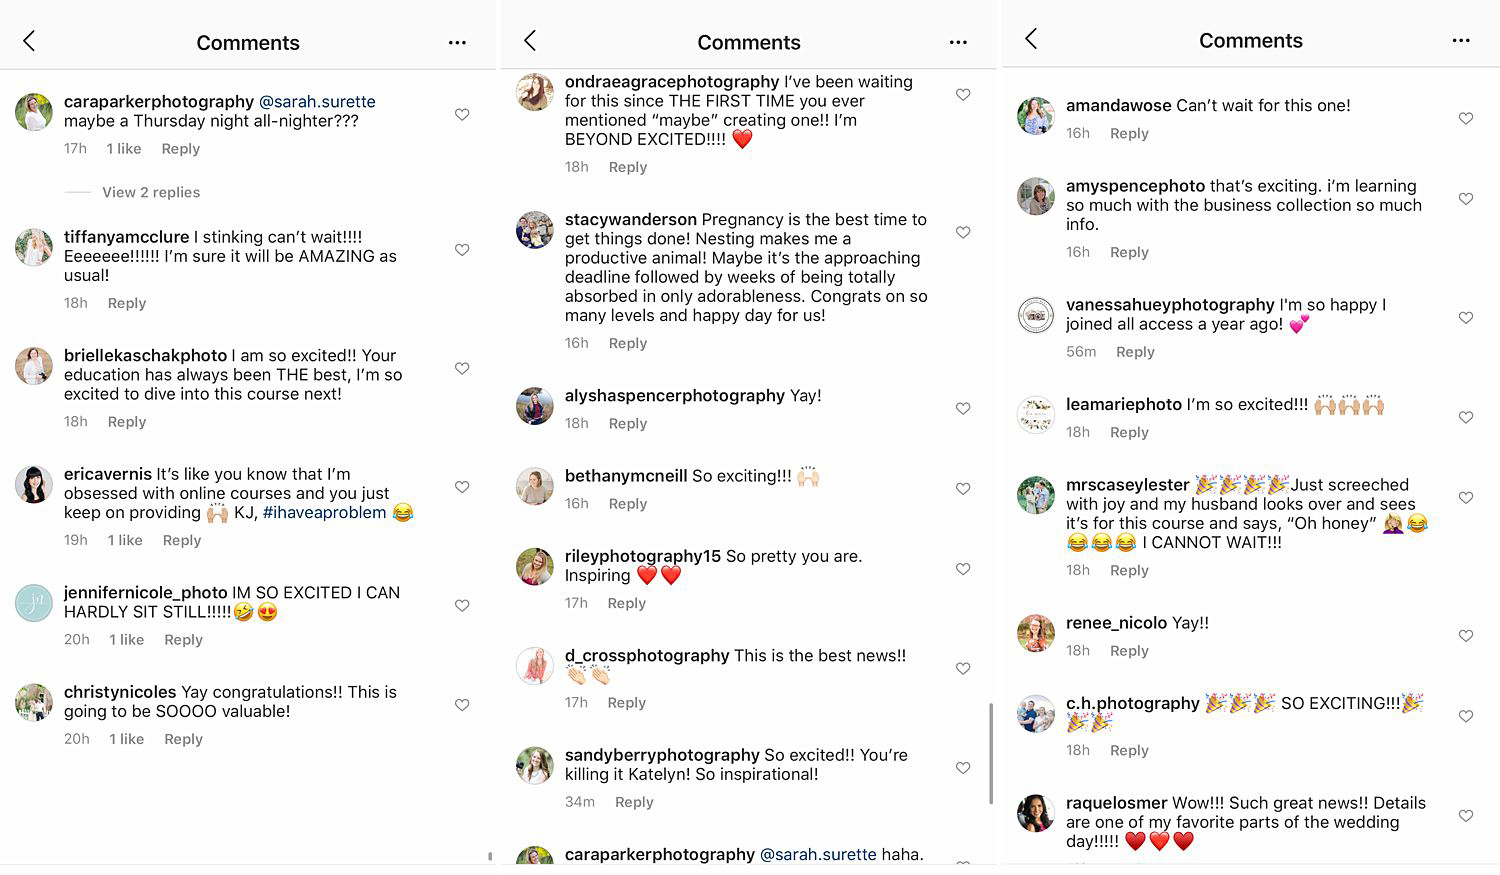Like stacywanderson's pregnancy comment
This screenshot has width=1500, height=875.
coord(963,232)
